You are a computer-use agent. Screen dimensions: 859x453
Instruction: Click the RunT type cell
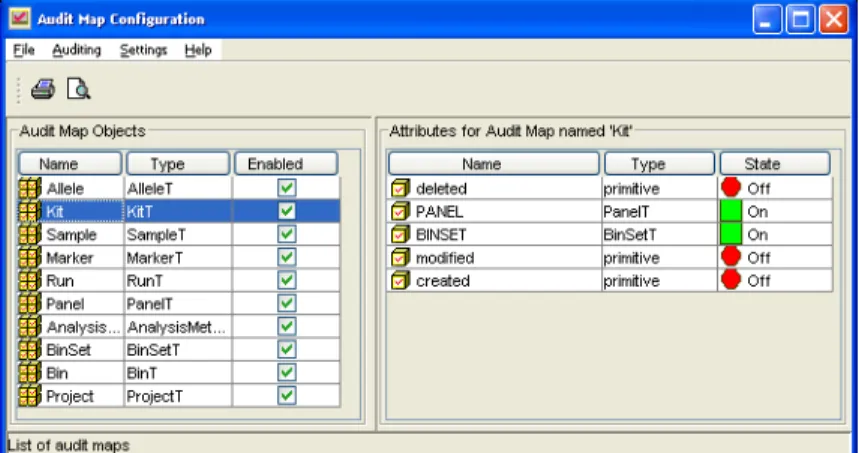click(177, 280)
